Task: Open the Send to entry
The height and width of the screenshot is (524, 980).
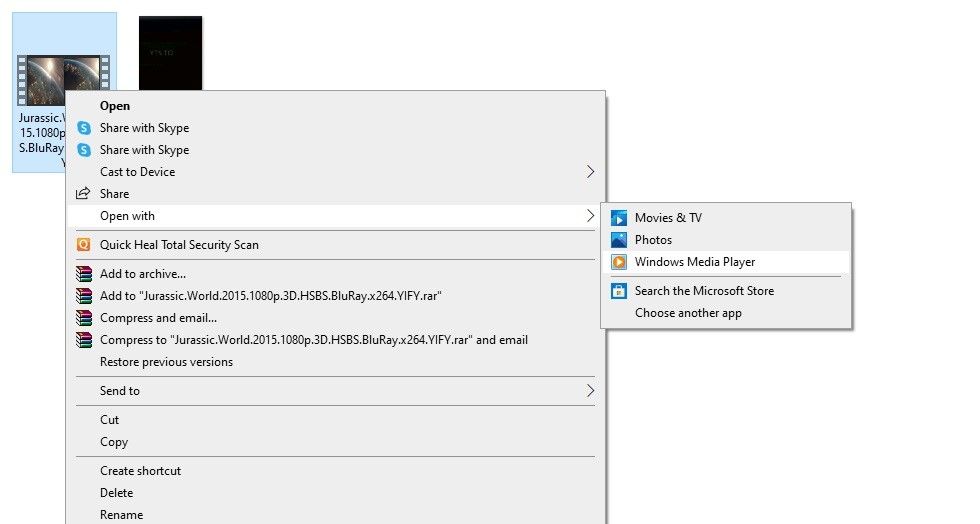Action: (336, 391)
